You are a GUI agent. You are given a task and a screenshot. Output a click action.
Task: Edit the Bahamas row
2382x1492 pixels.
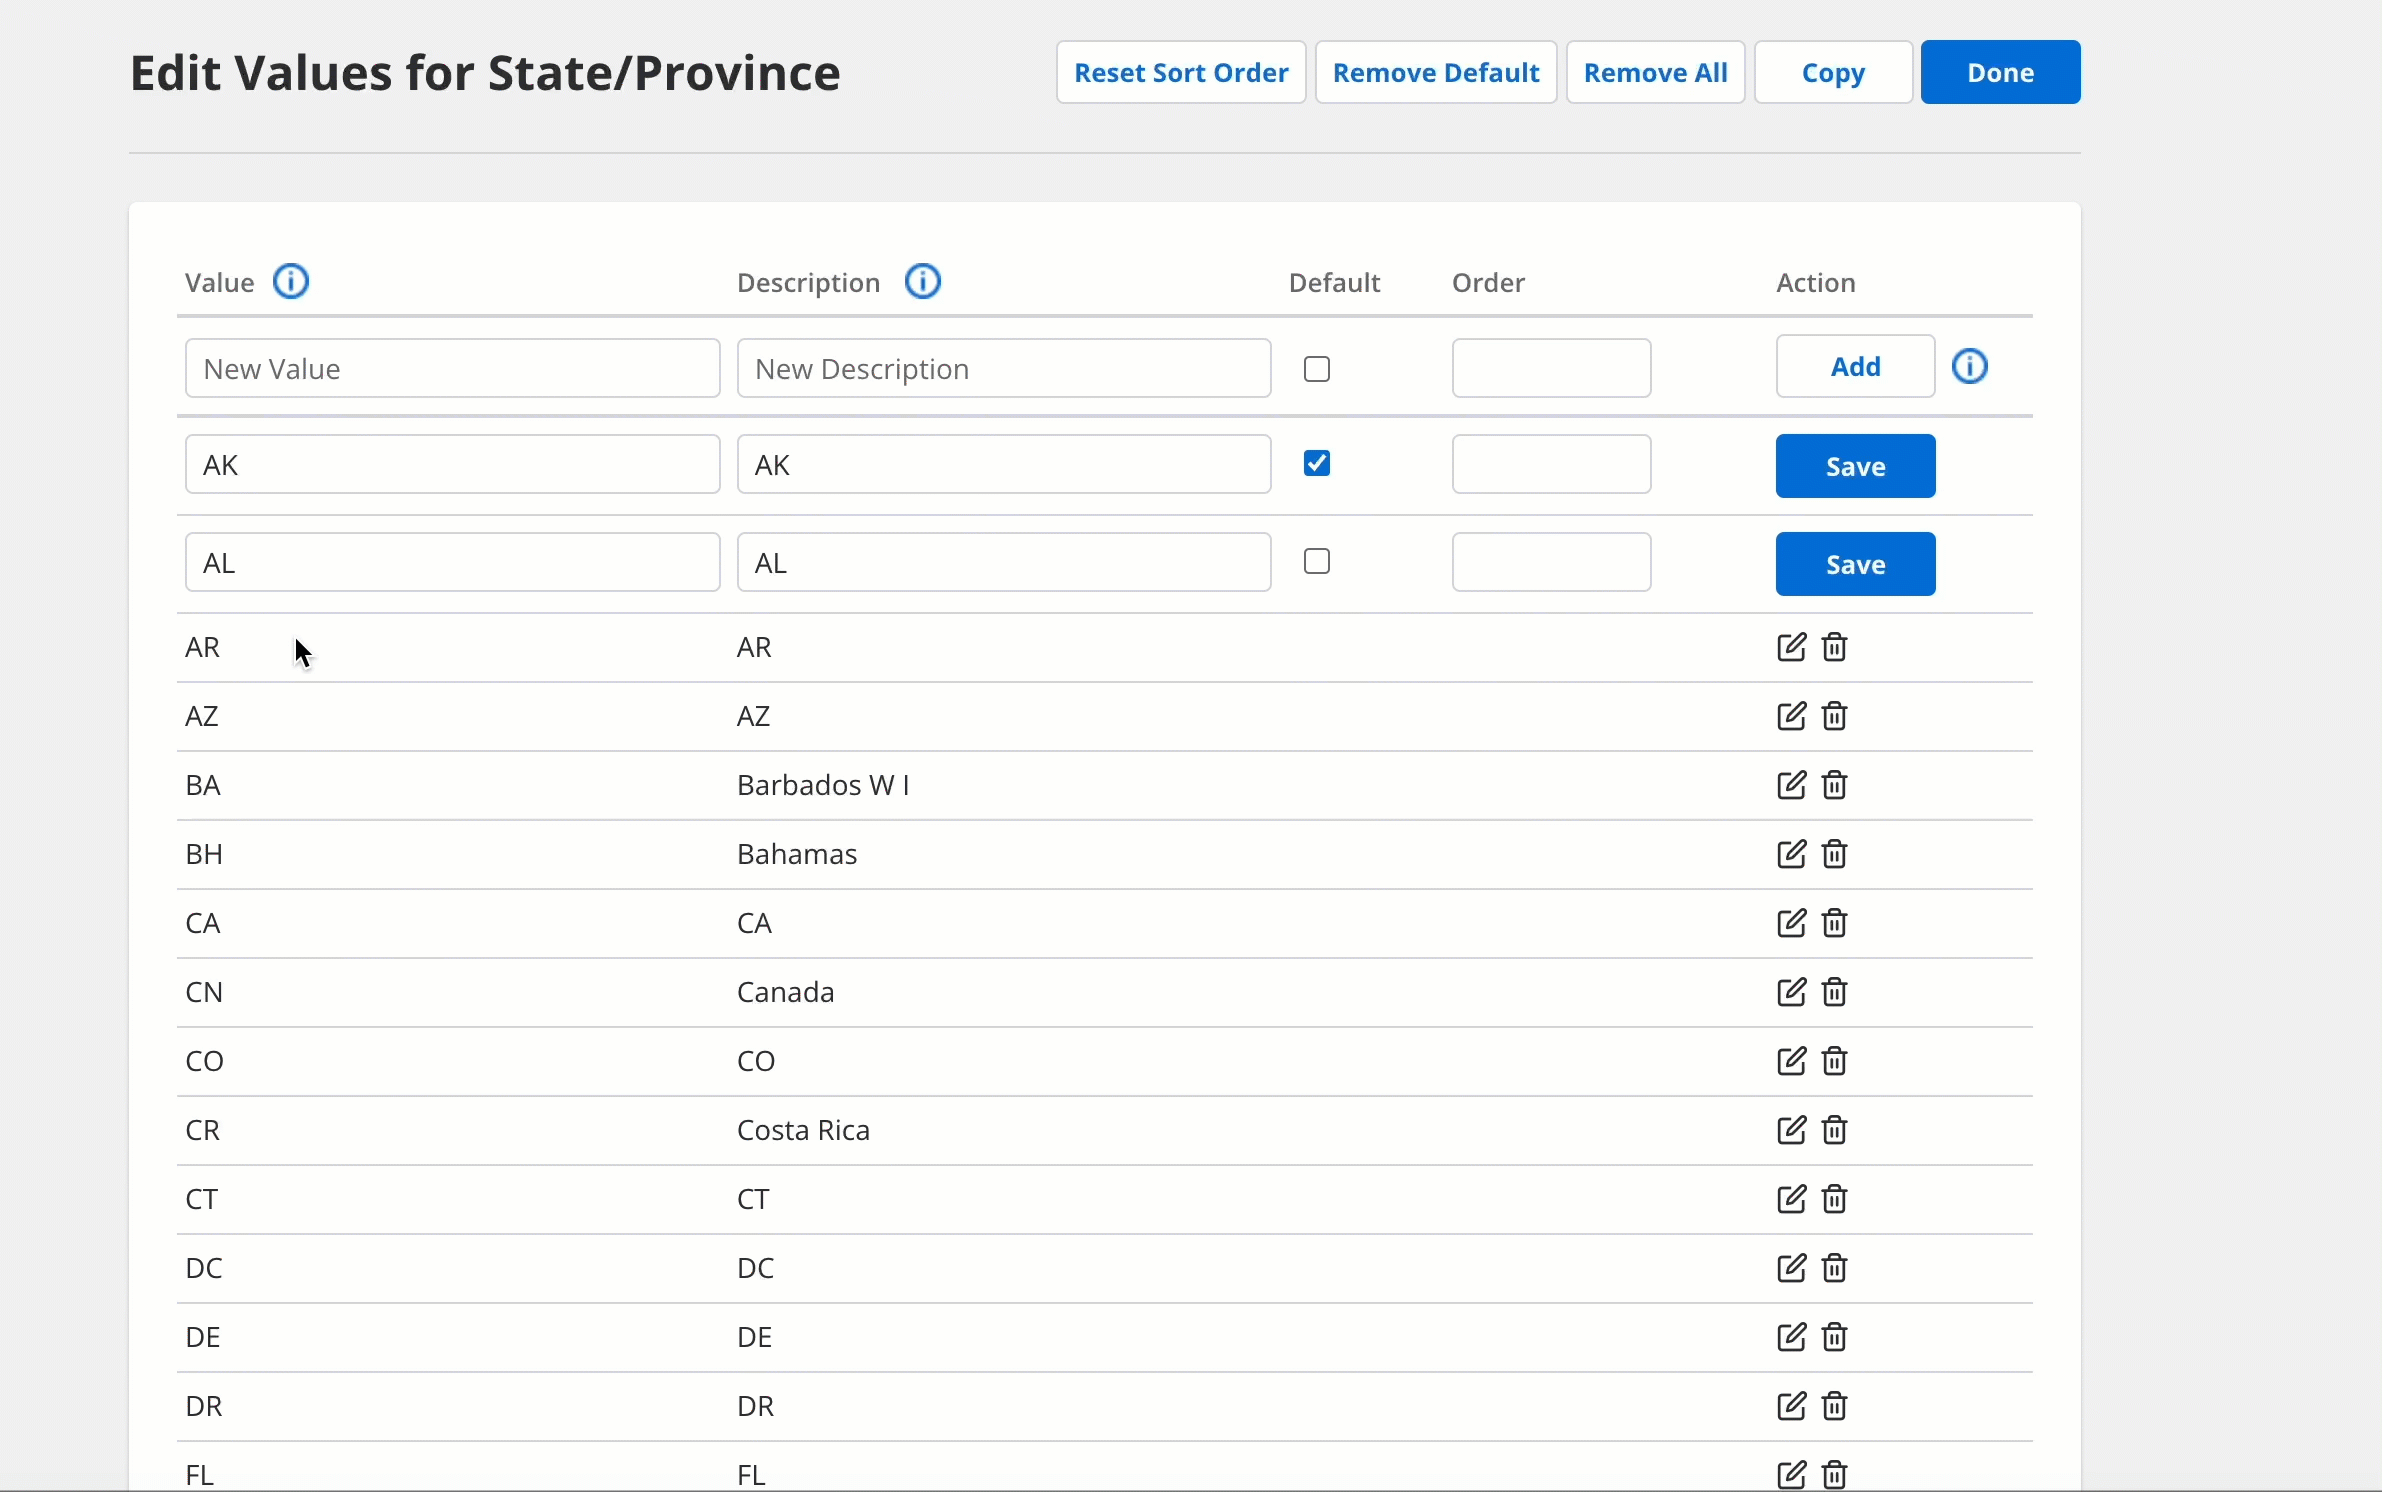pos(1791,854)
